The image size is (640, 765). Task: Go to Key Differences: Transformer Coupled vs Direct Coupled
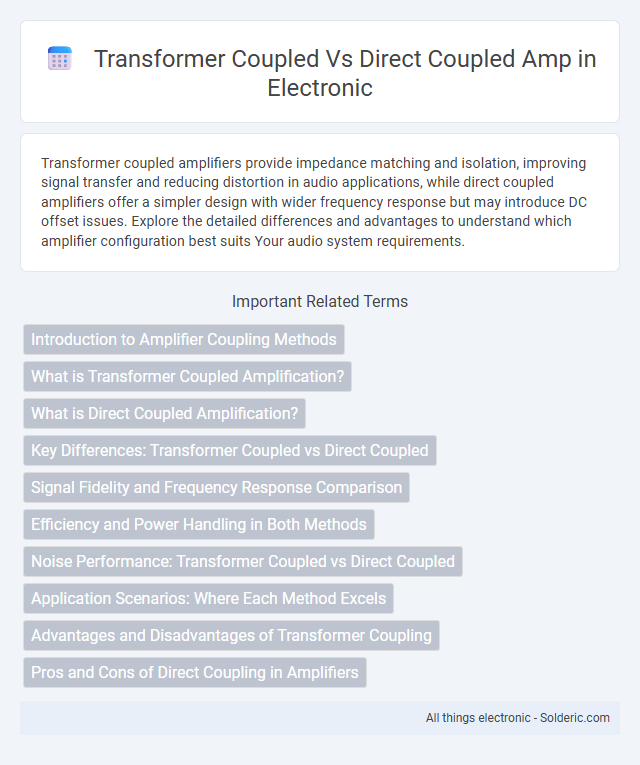tap(230, 450)
